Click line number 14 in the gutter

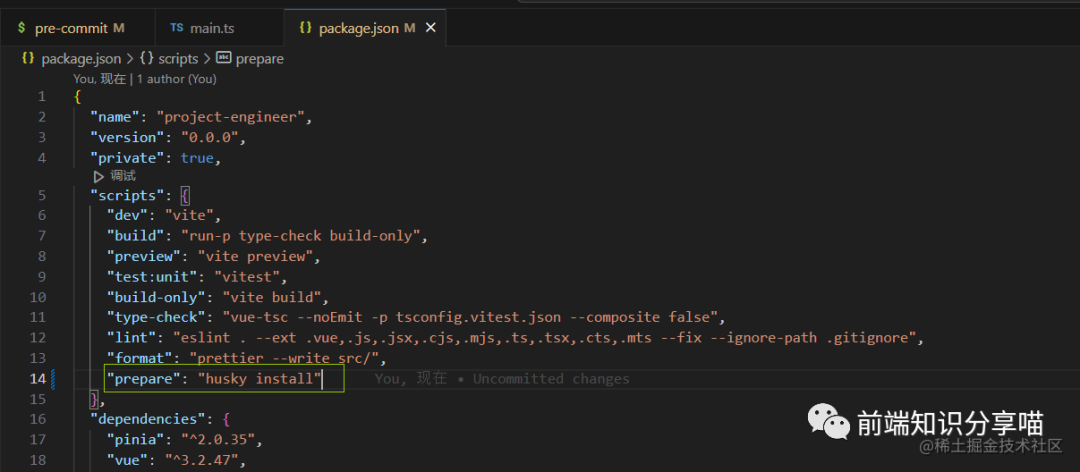pyautogui.click(x=38, y=378)
